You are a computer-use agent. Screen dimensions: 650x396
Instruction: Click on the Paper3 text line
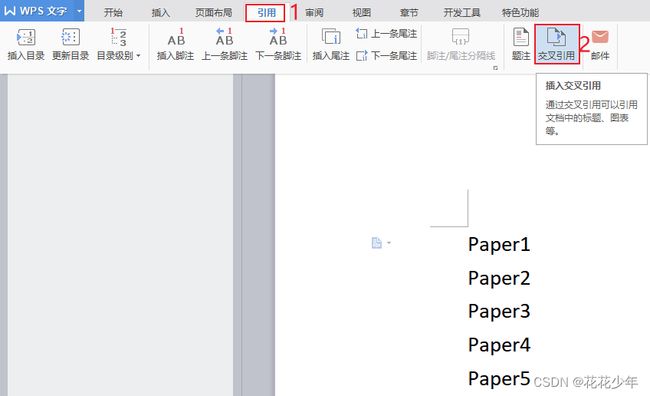499,311
